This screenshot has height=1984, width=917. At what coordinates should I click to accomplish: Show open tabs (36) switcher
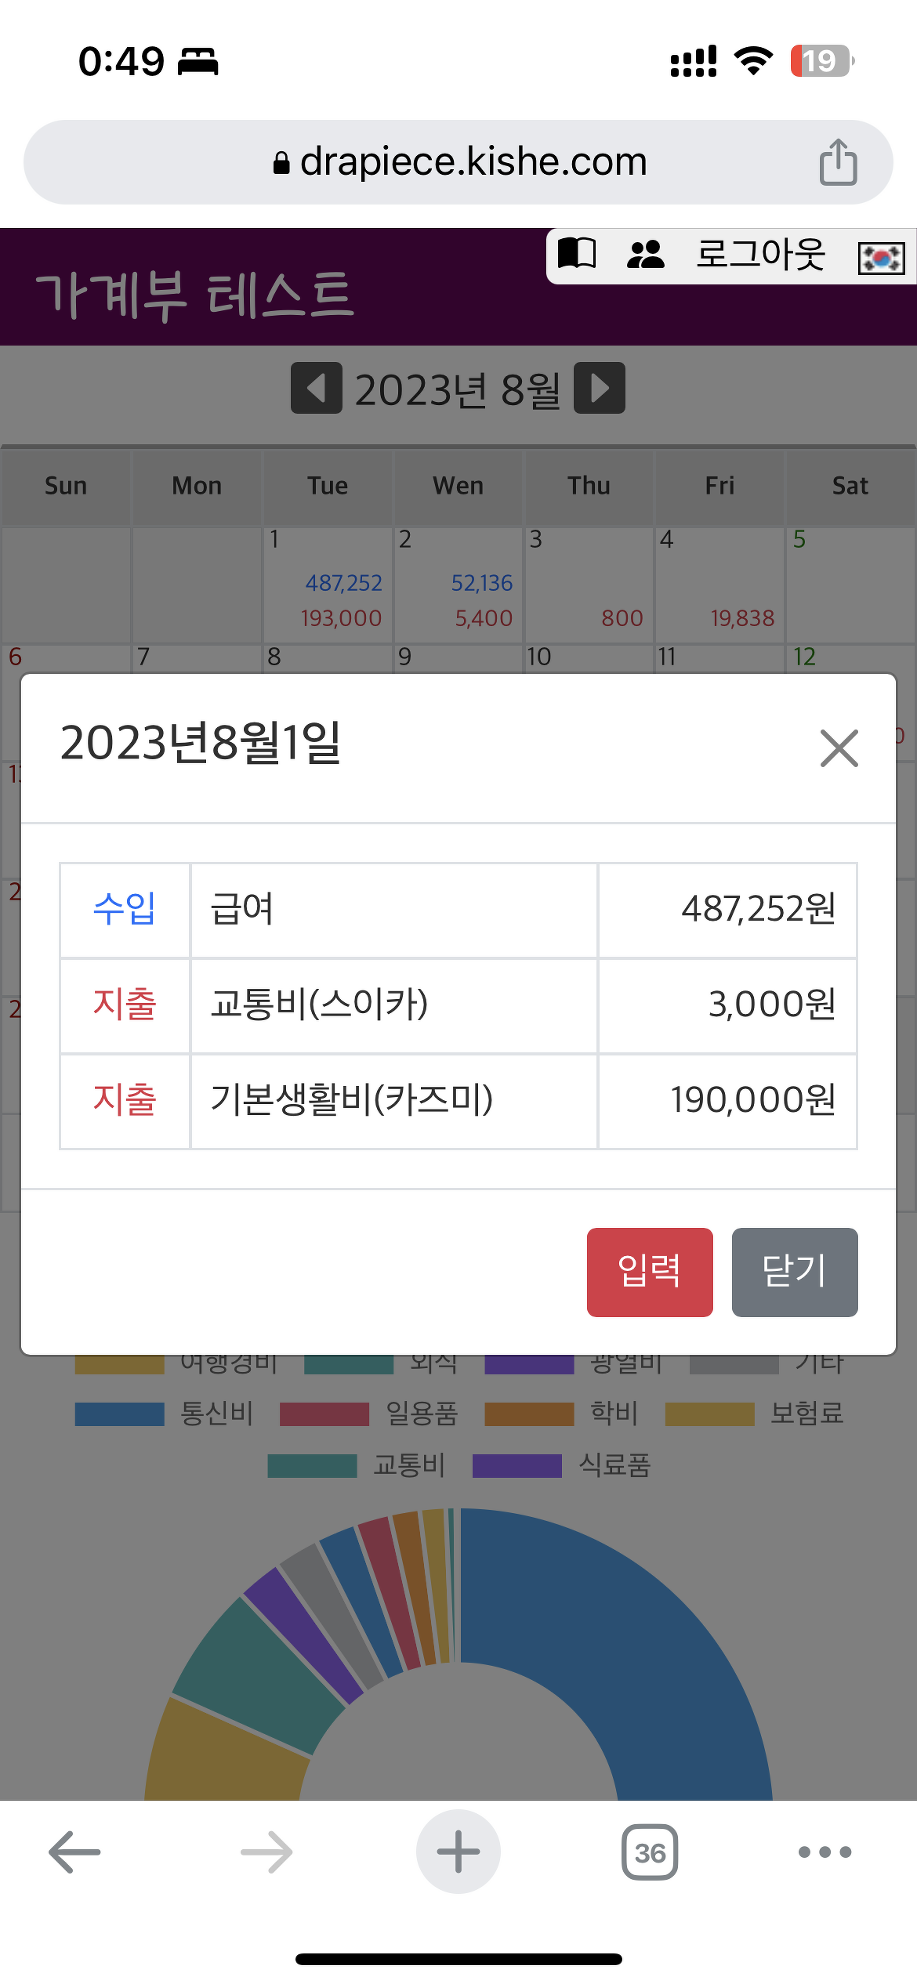pos(650,1853)
